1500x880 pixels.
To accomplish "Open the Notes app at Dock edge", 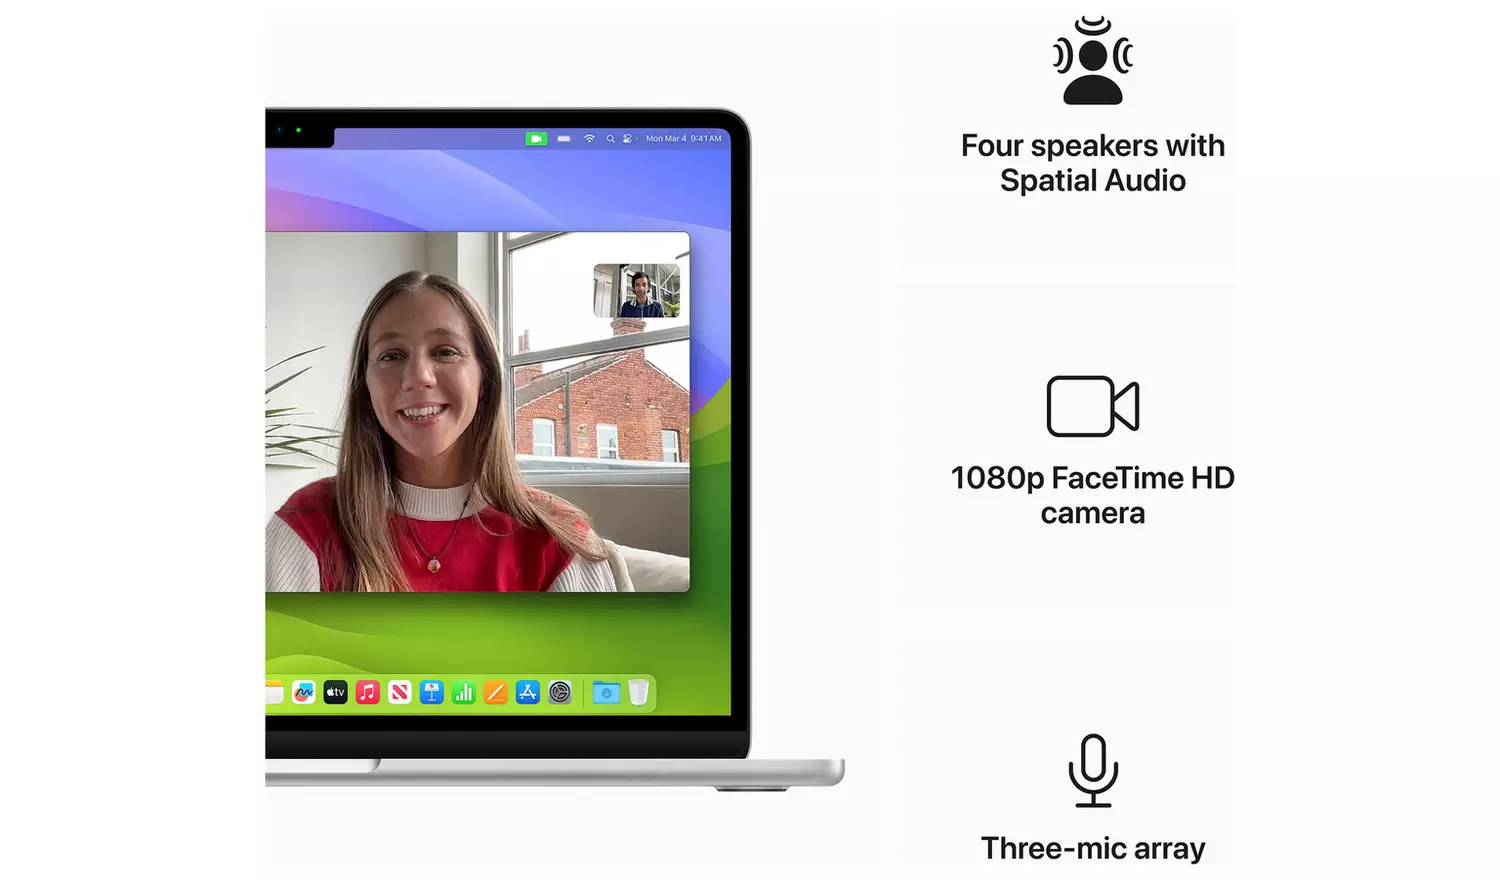I will 274,692.
